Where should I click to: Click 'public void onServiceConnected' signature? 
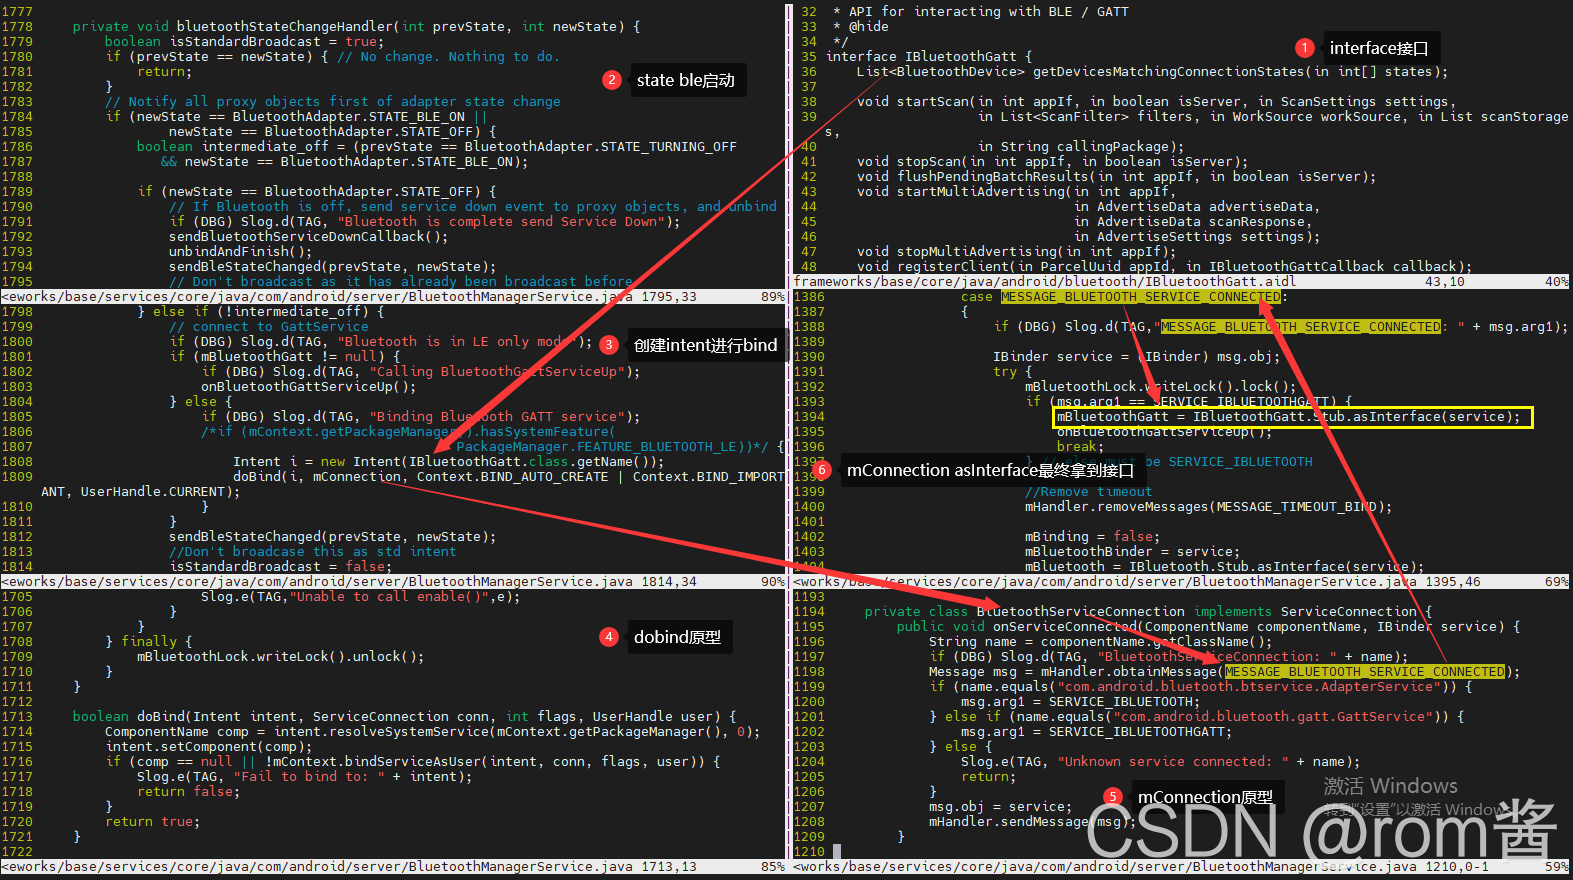(x=1208, y=627)
